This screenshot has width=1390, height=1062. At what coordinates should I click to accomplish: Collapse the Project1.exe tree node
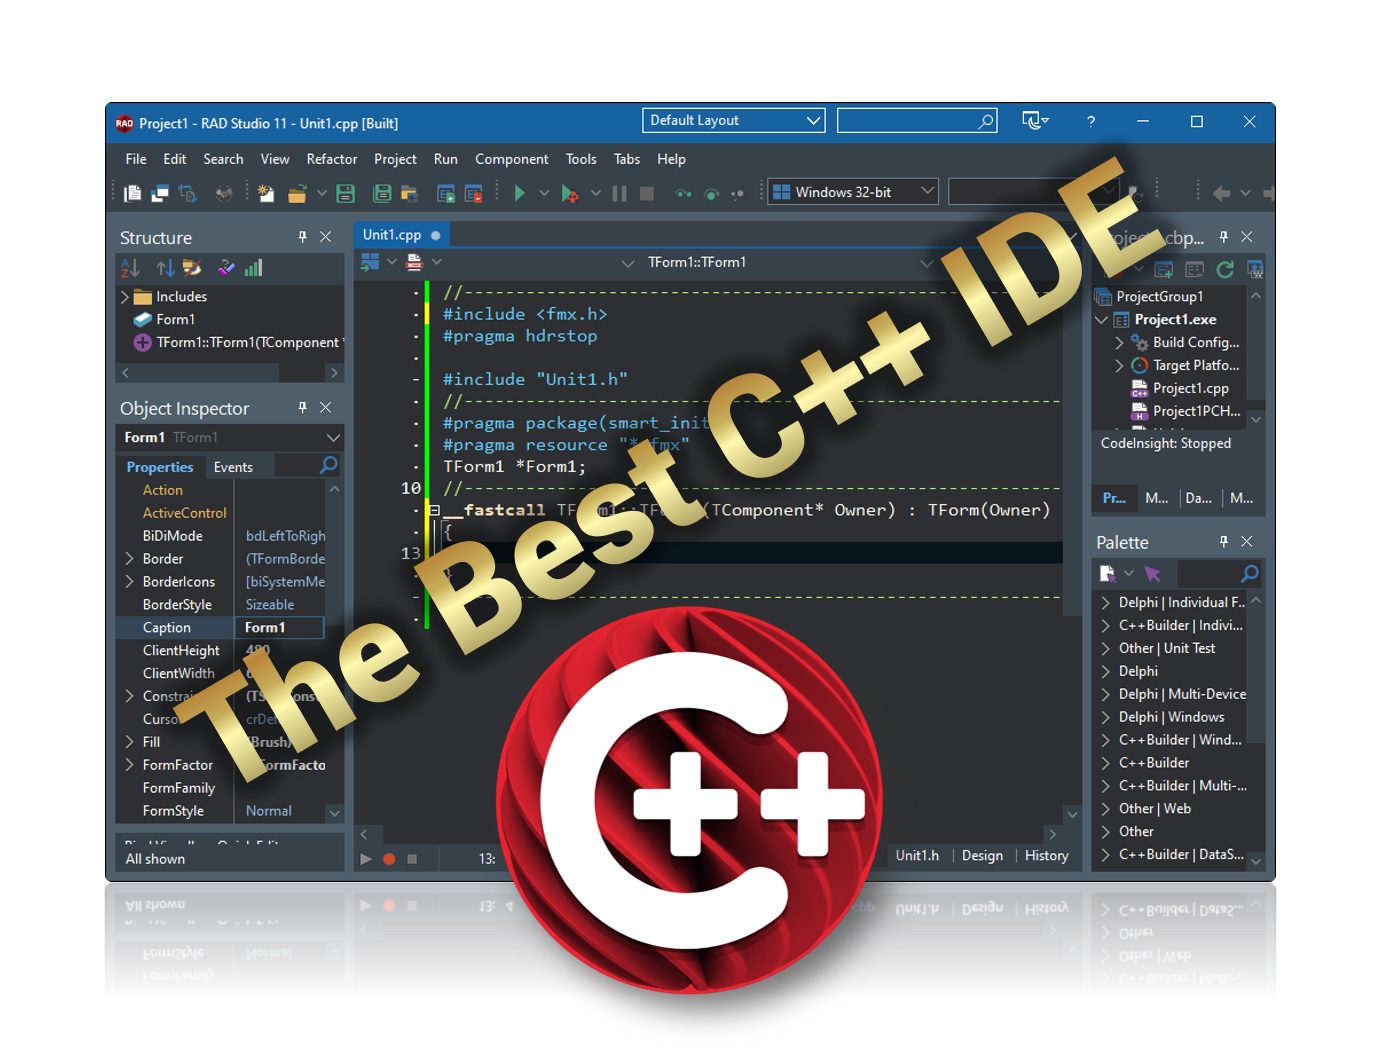(1102, 320)
